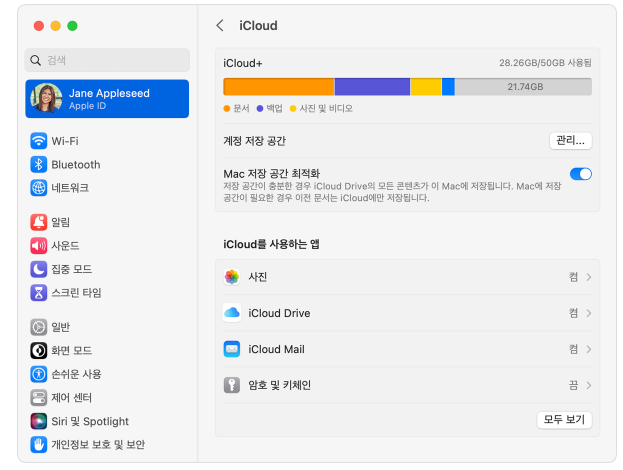Click the purple 백업 storage segment
This screenshot has height=470, width=623.
[372, 87]
